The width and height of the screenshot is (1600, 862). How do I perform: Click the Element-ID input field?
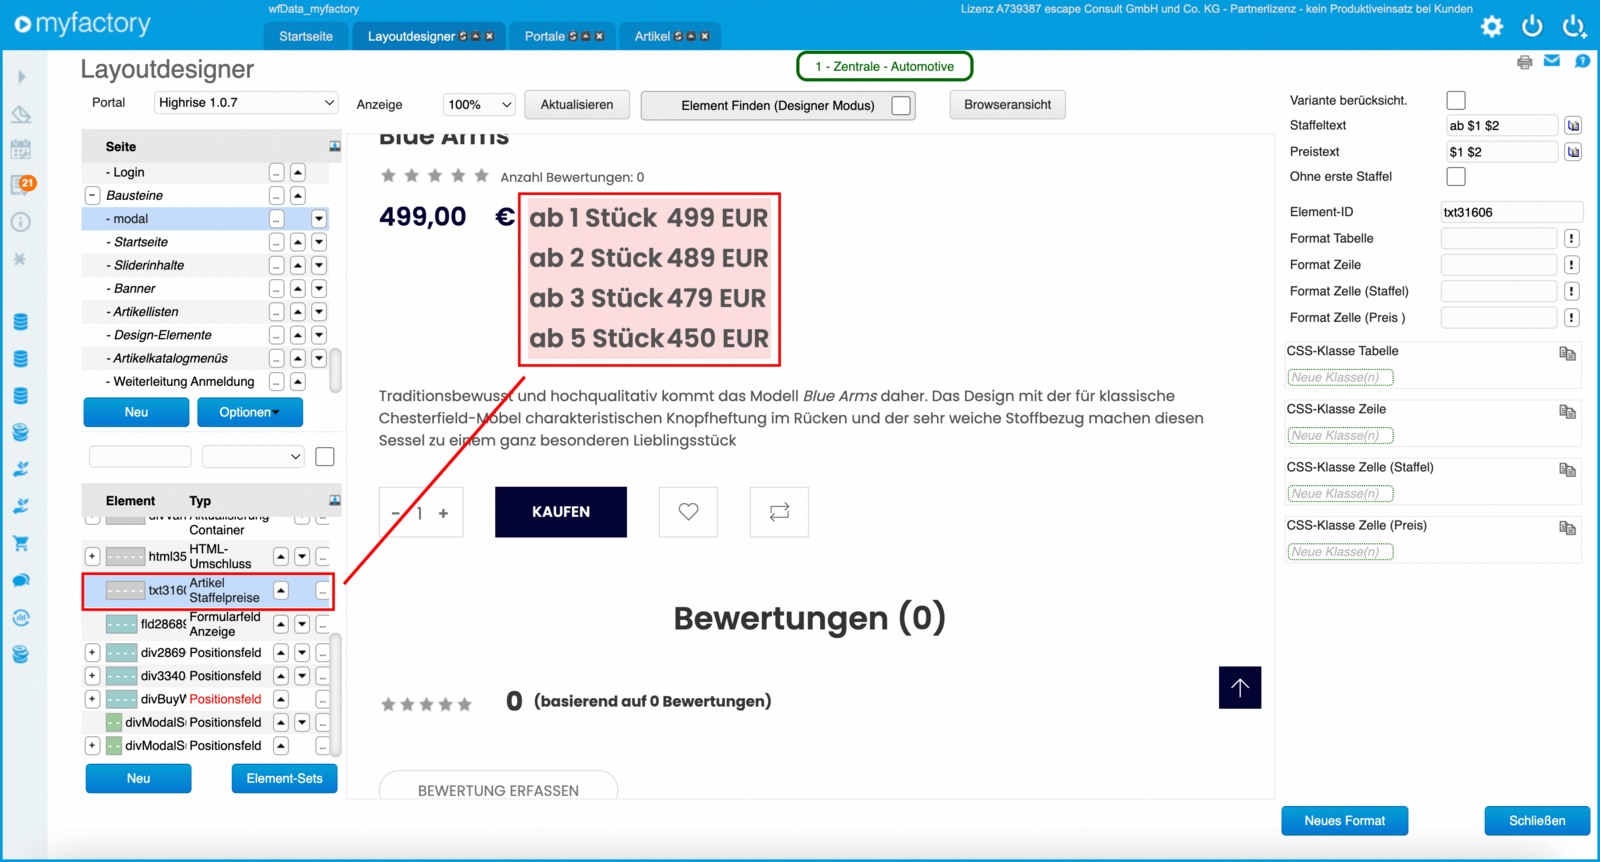pyautogui.click(x=1511, y=212)
